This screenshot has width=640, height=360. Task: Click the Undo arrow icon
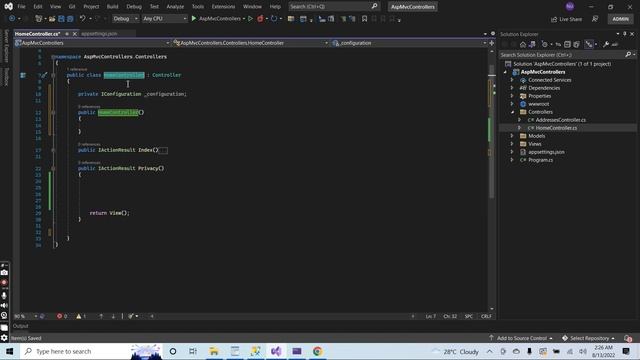tap(82, 19)
